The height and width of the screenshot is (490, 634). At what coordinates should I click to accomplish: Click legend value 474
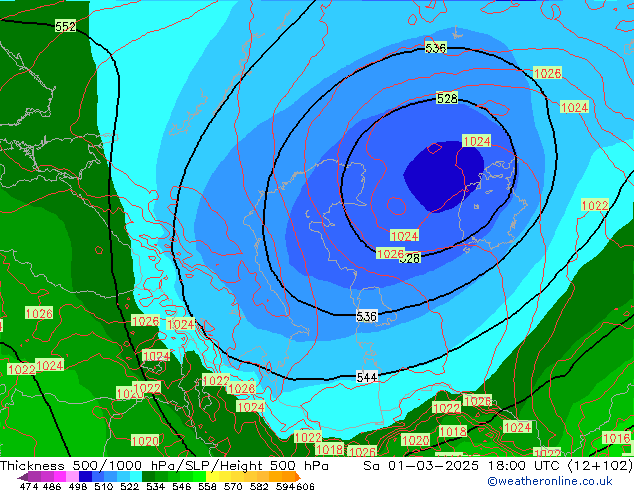pyautogui.click(x=28, y=486)
